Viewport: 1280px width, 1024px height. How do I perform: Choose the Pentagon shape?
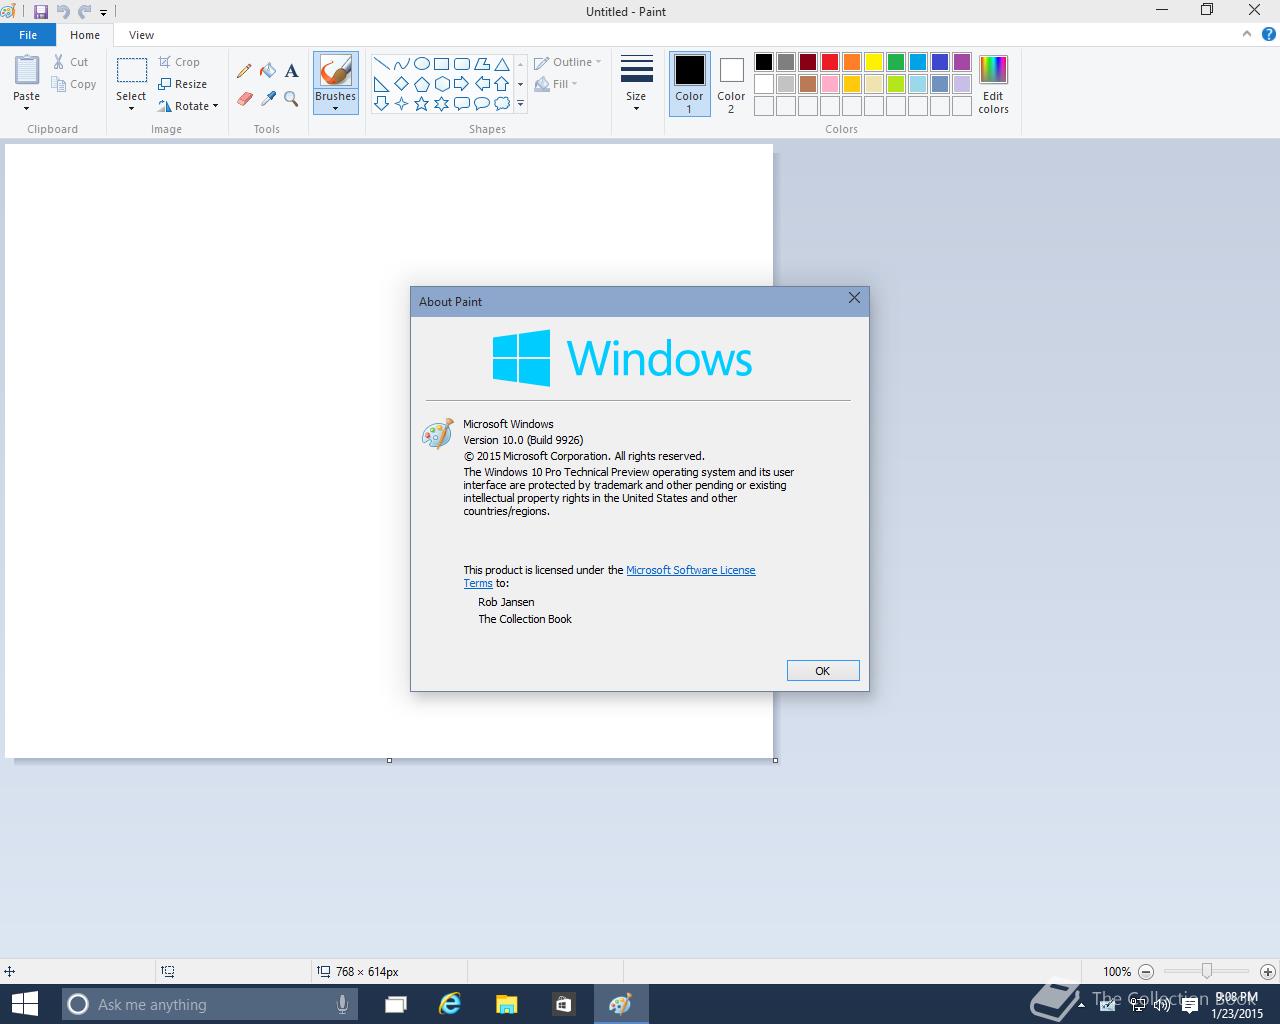tap(421, 83)
